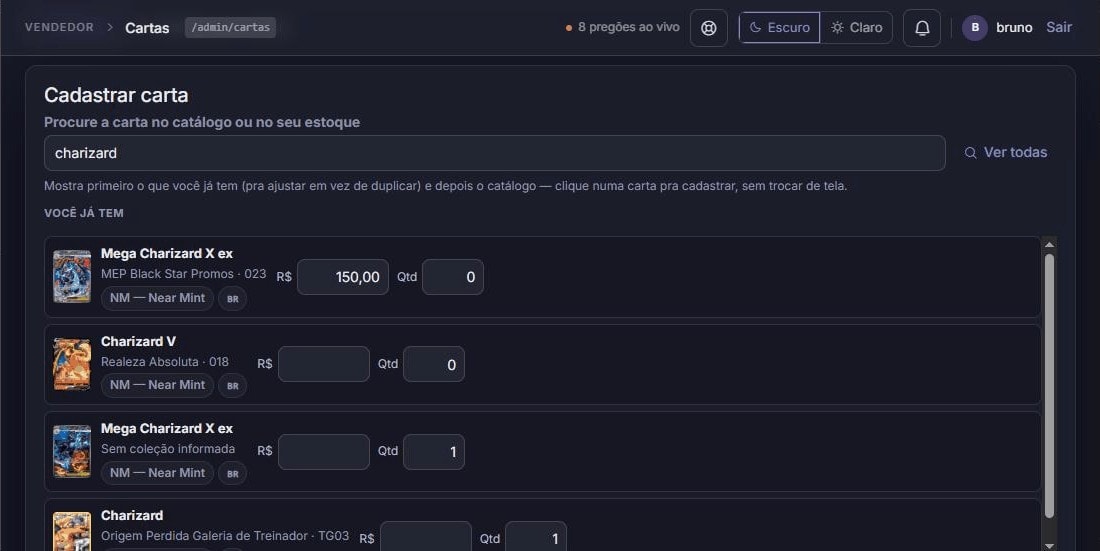Screen dimensions: 1100x551
Task: Click Realeza Absoluta · 018 text
Action: coord(165,361)
